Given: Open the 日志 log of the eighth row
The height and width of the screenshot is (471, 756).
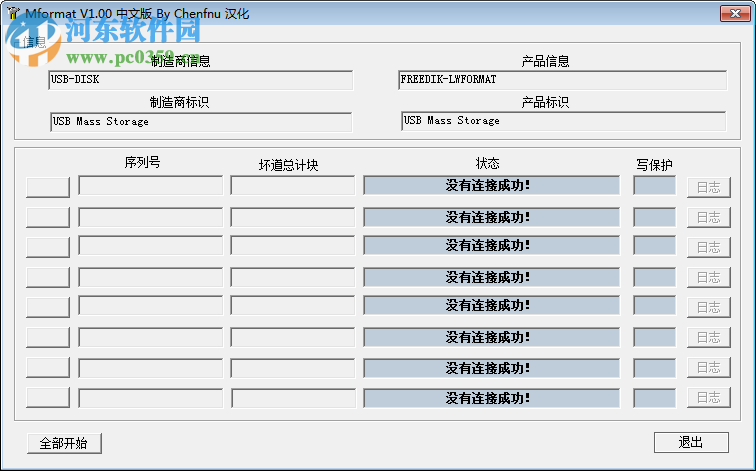Looking at the screenshot, I should click(x=709, y=398).
